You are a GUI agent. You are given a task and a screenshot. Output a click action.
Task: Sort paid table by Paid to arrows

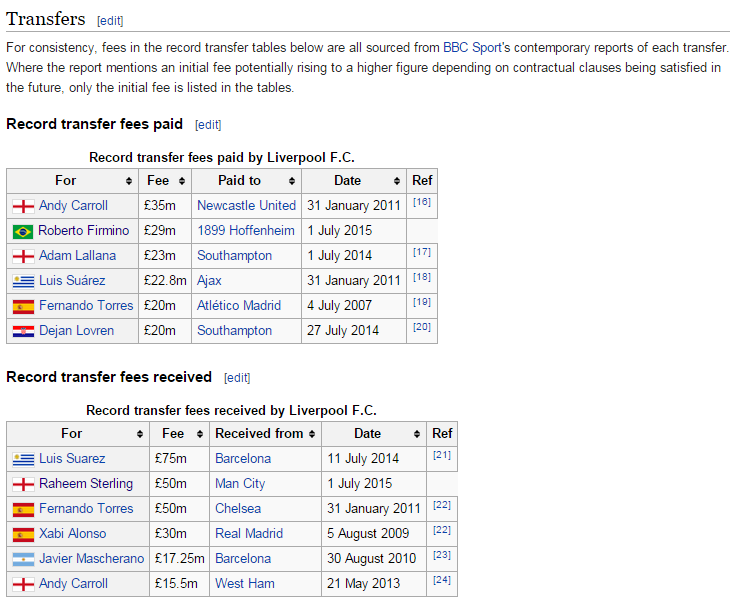(x=292, y=181)
